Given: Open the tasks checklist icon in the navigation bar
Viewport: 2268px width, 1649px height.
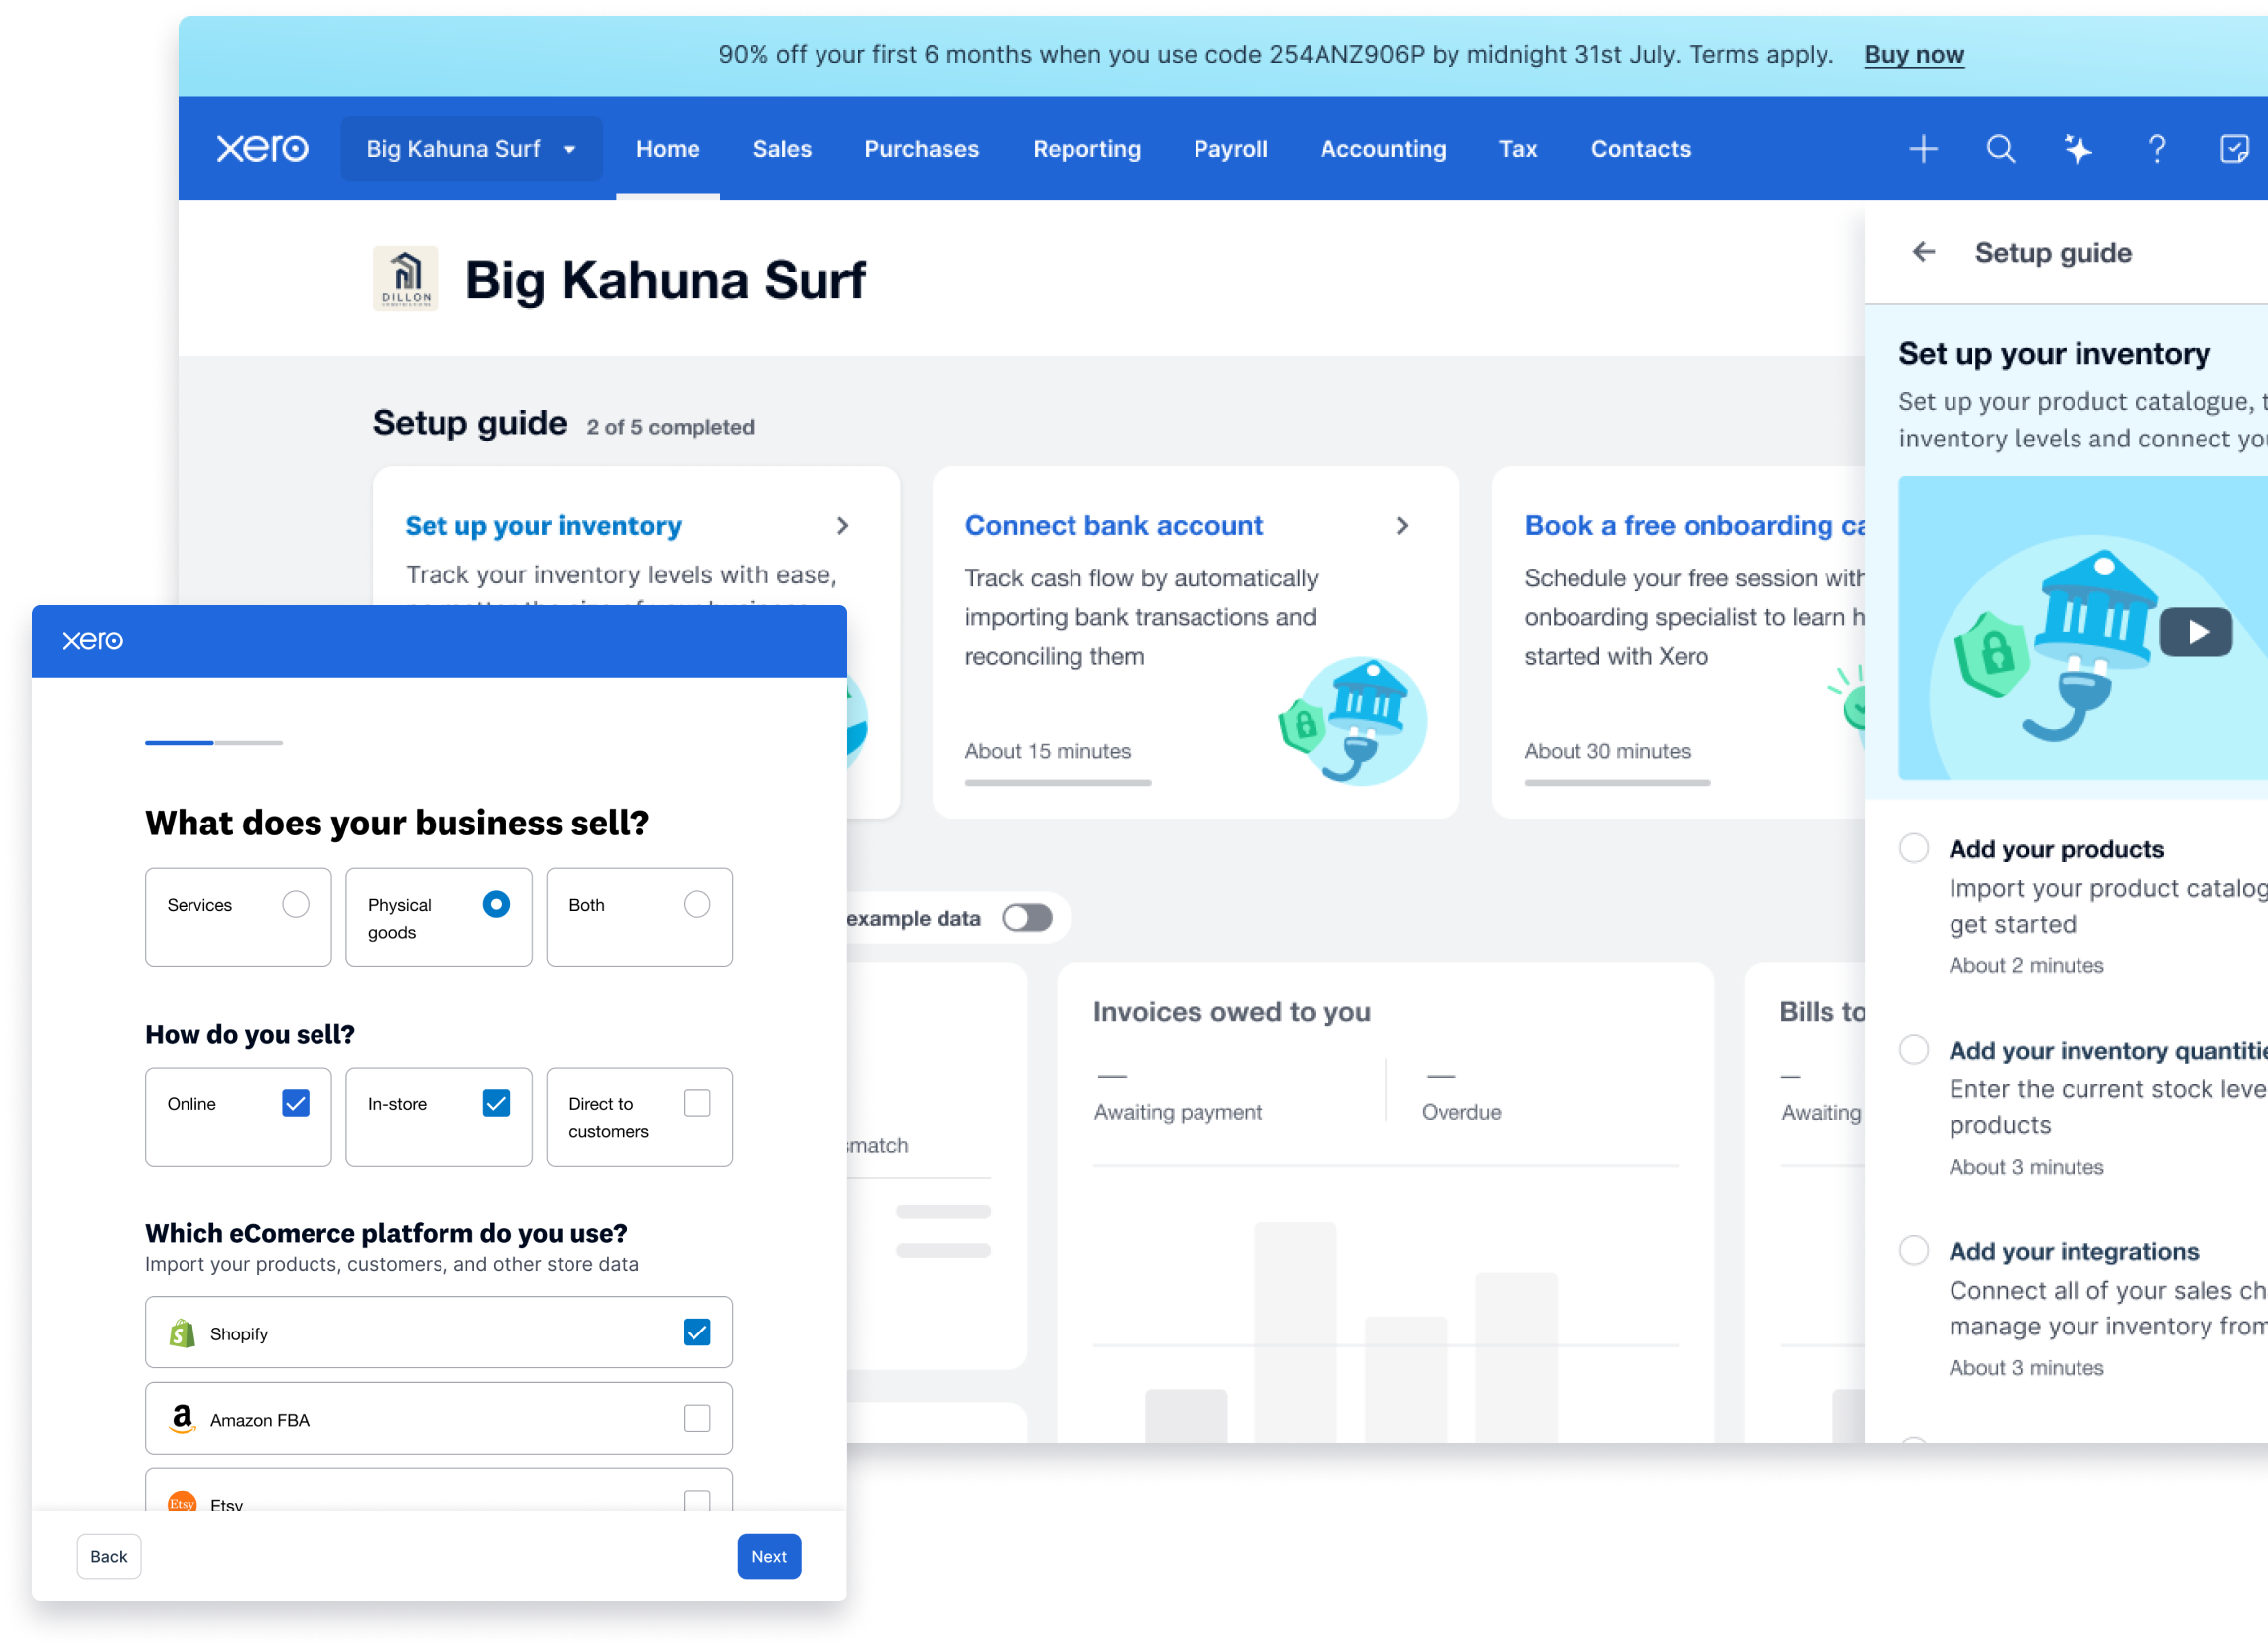Looking at the screenshot, I should click(2235, 149).
